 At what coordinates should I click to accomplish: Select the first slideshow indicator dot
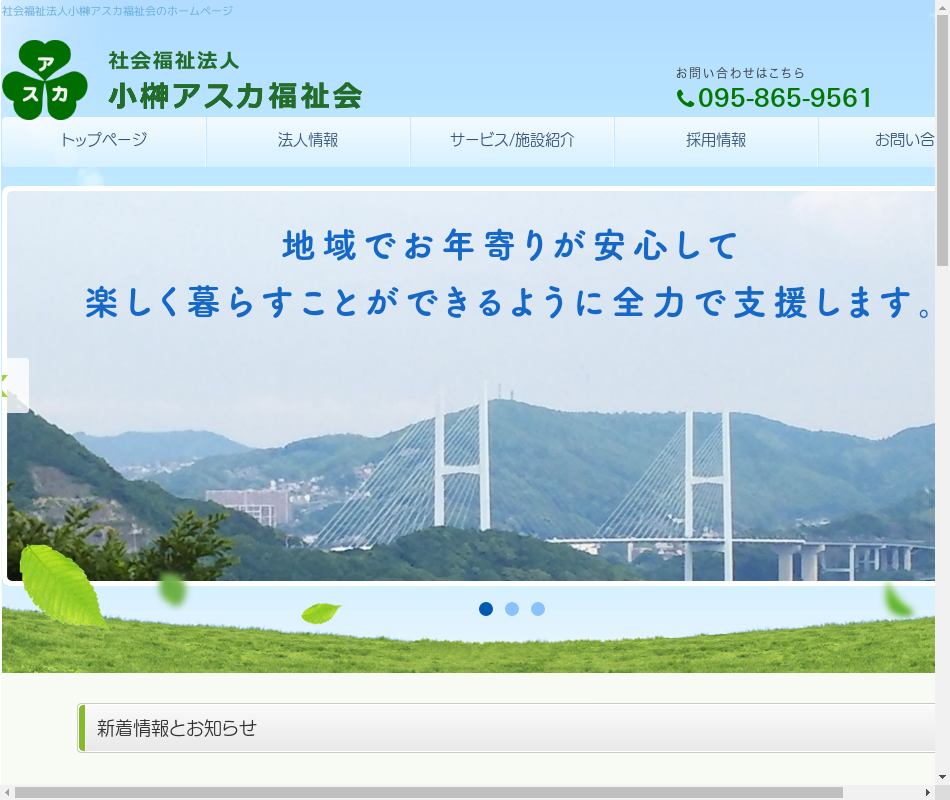click(x=486, y=609)
